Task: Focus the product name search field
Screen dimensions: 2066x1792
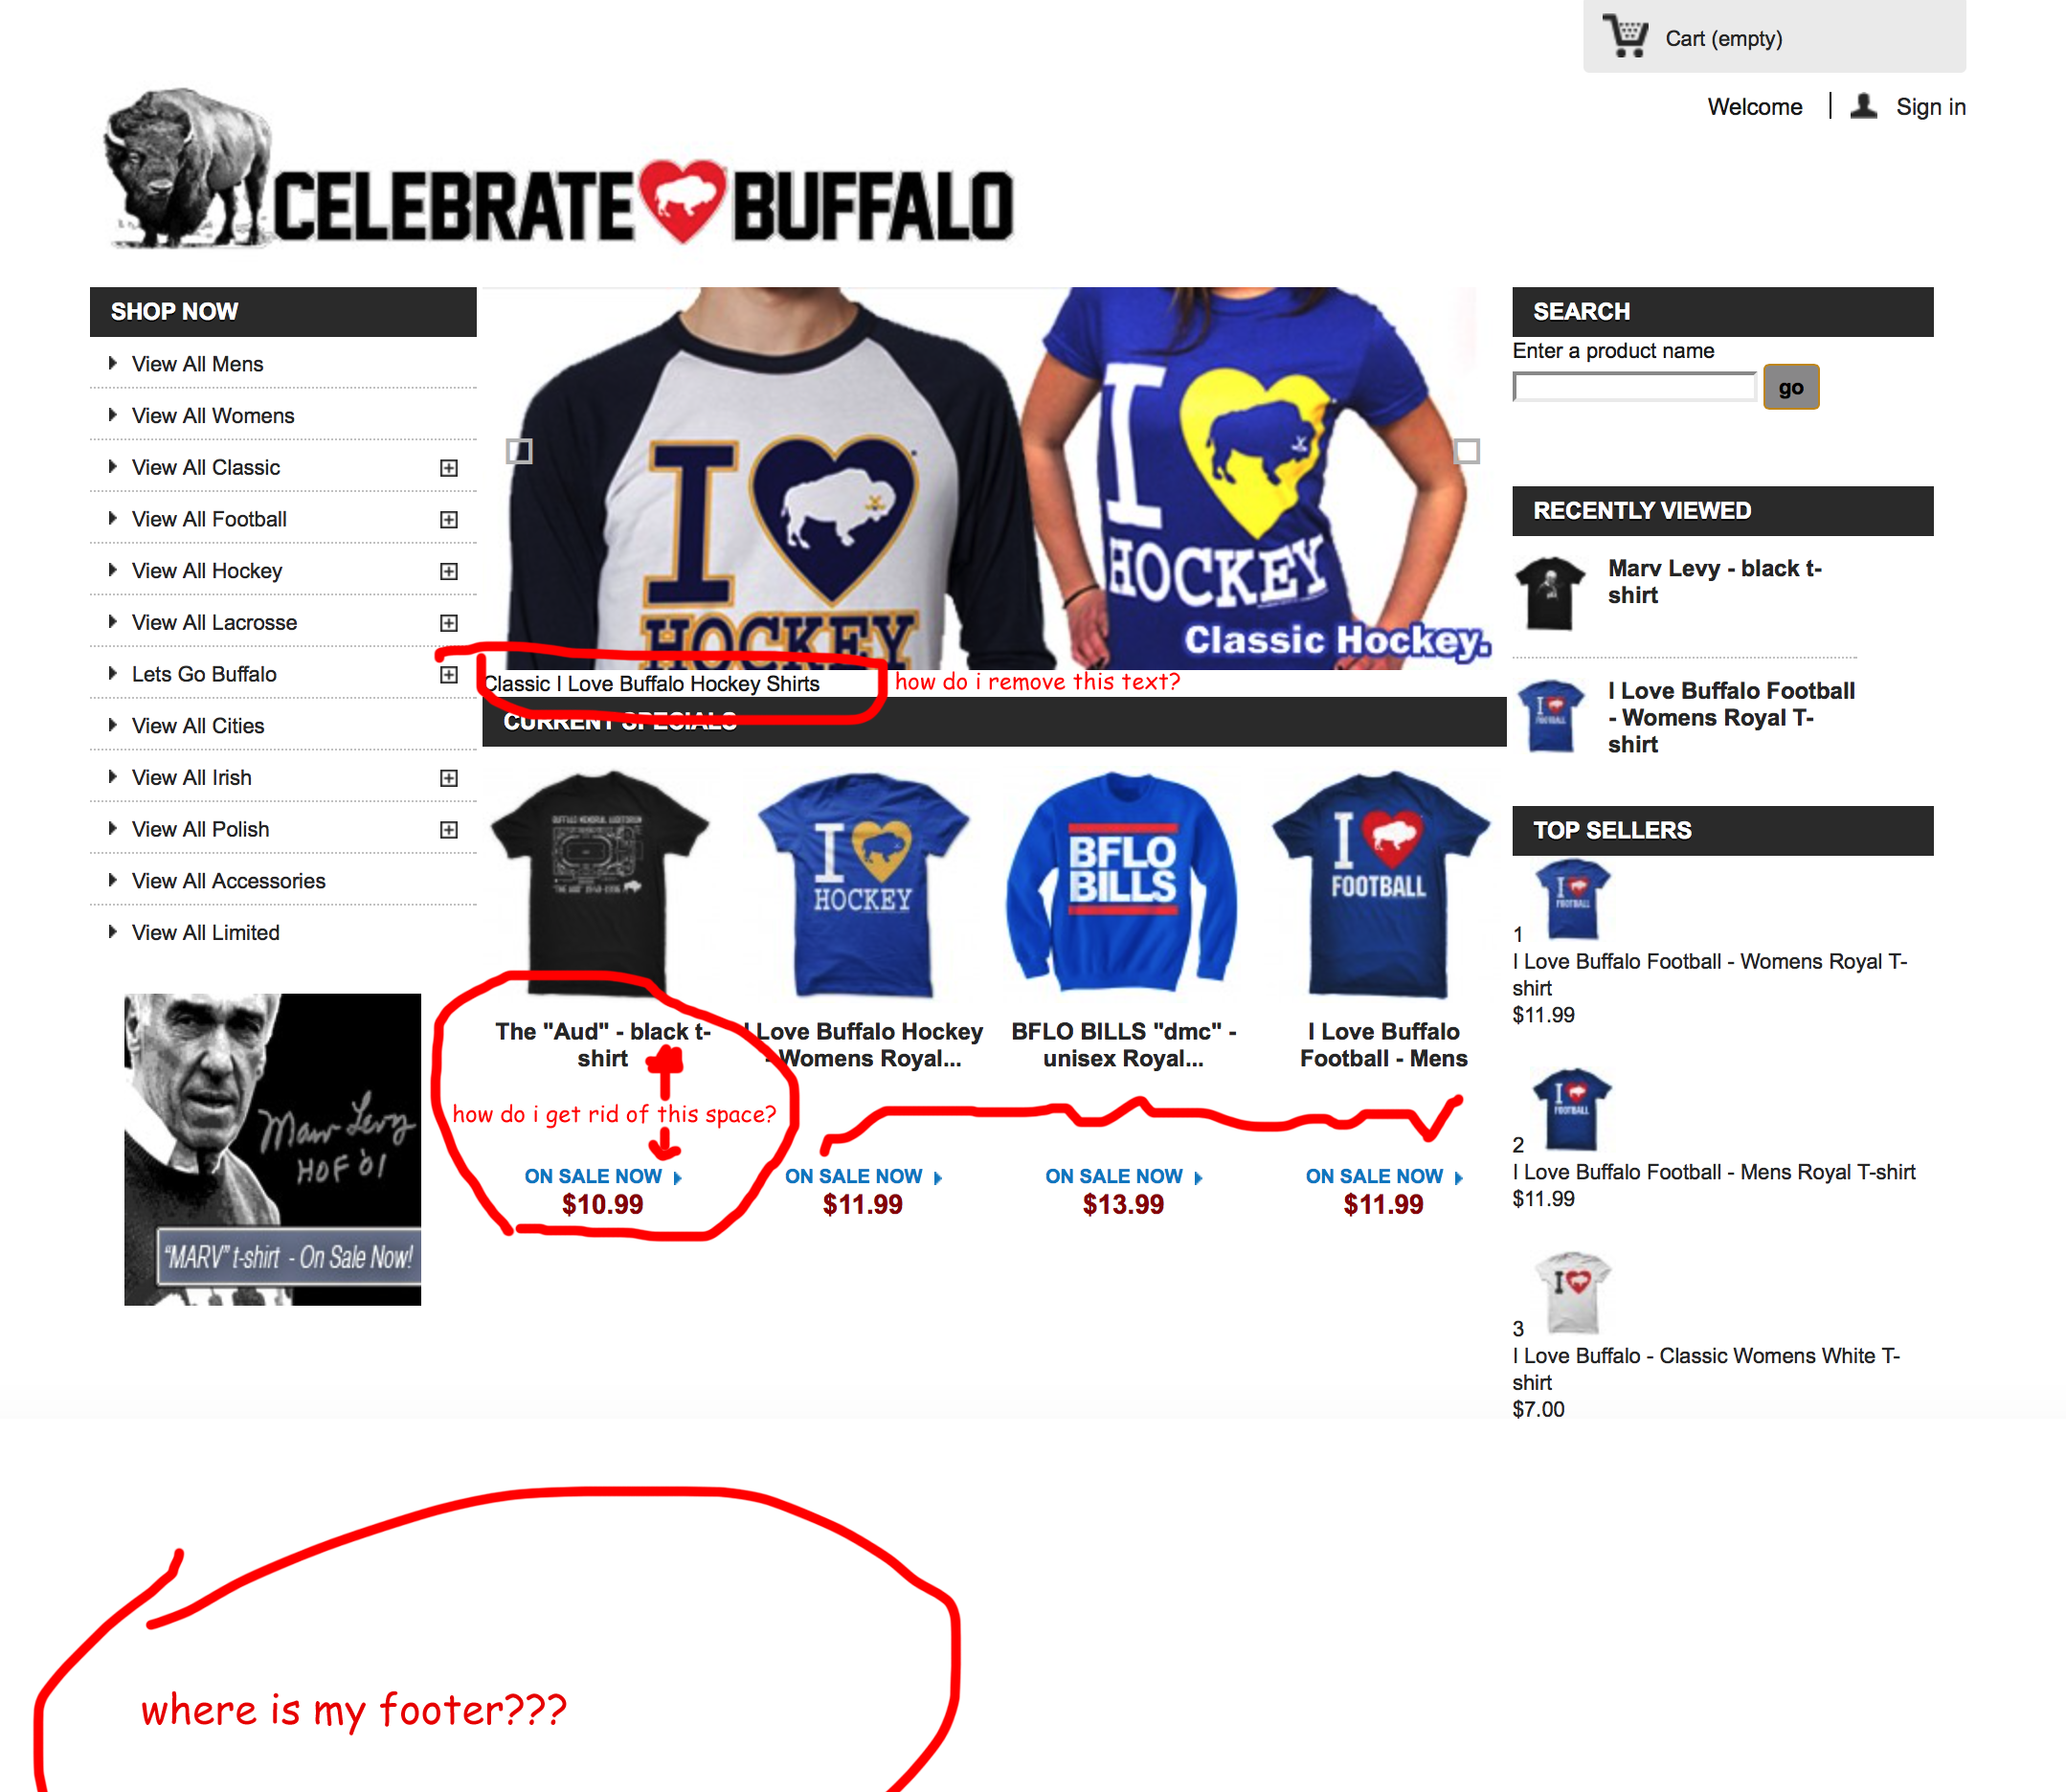Action: point(1634,388)
